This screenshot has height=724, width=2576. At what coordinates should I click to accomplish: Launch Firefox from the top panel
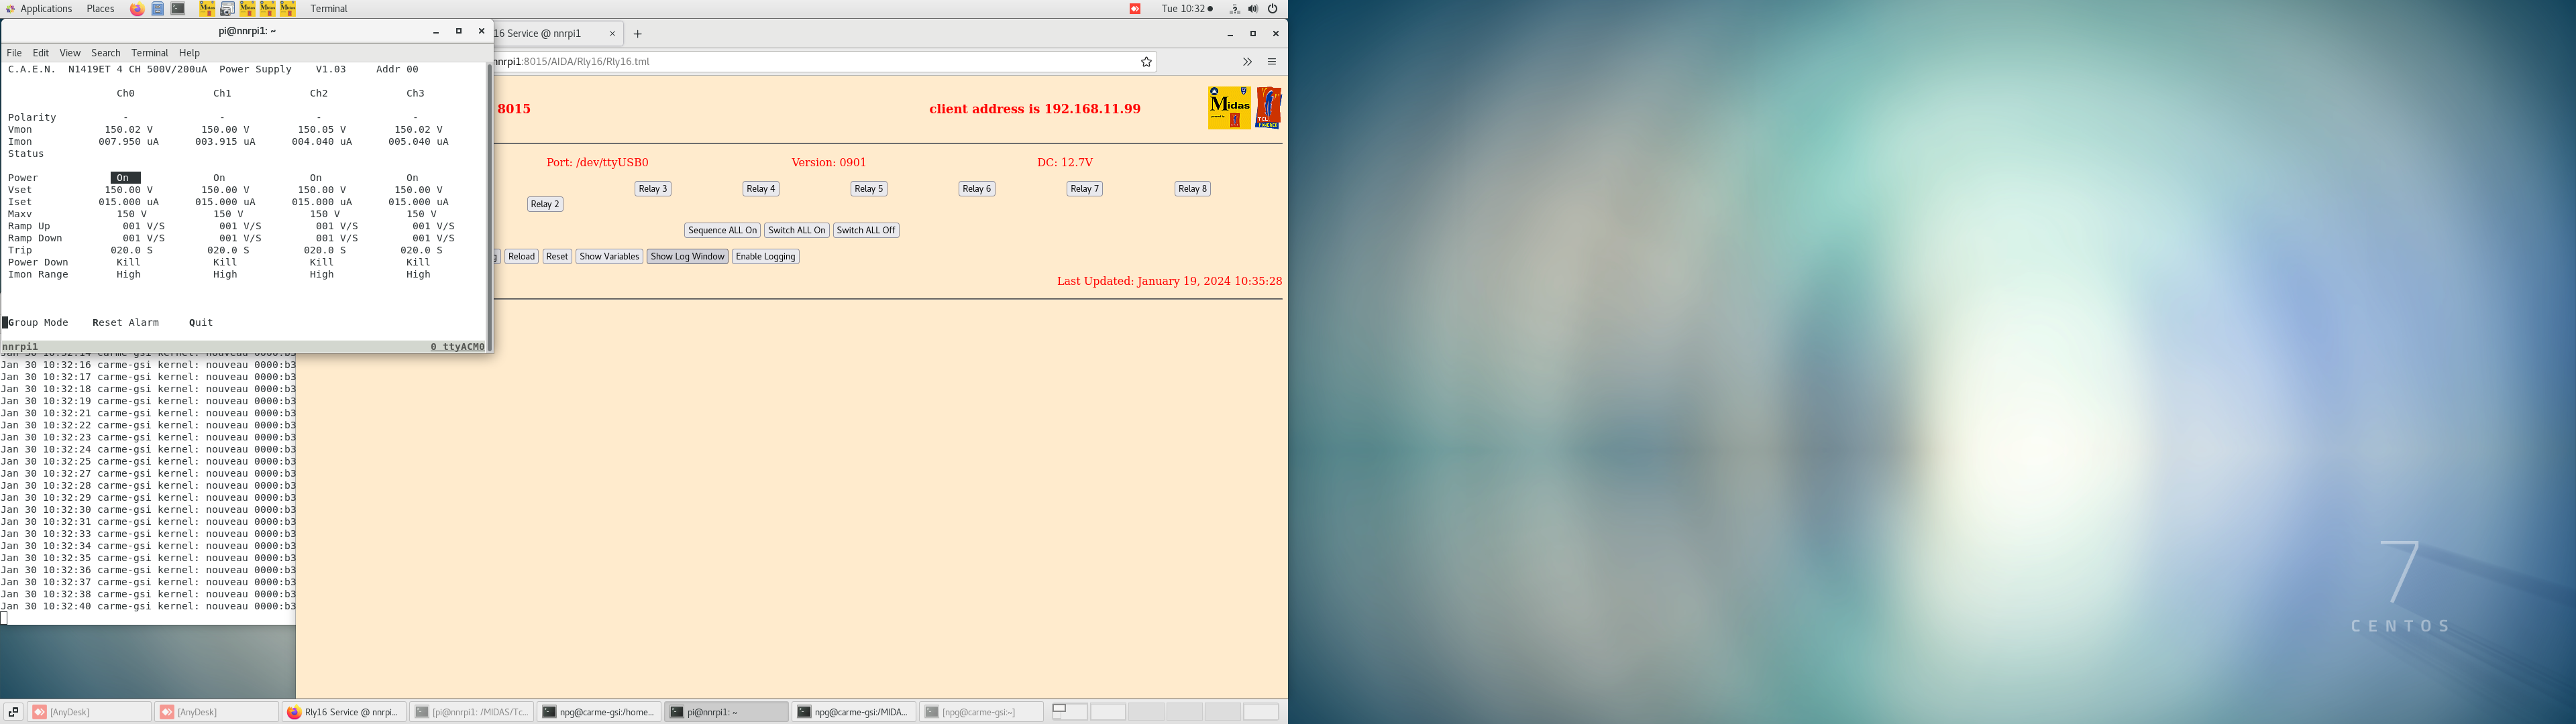(137, 8)
